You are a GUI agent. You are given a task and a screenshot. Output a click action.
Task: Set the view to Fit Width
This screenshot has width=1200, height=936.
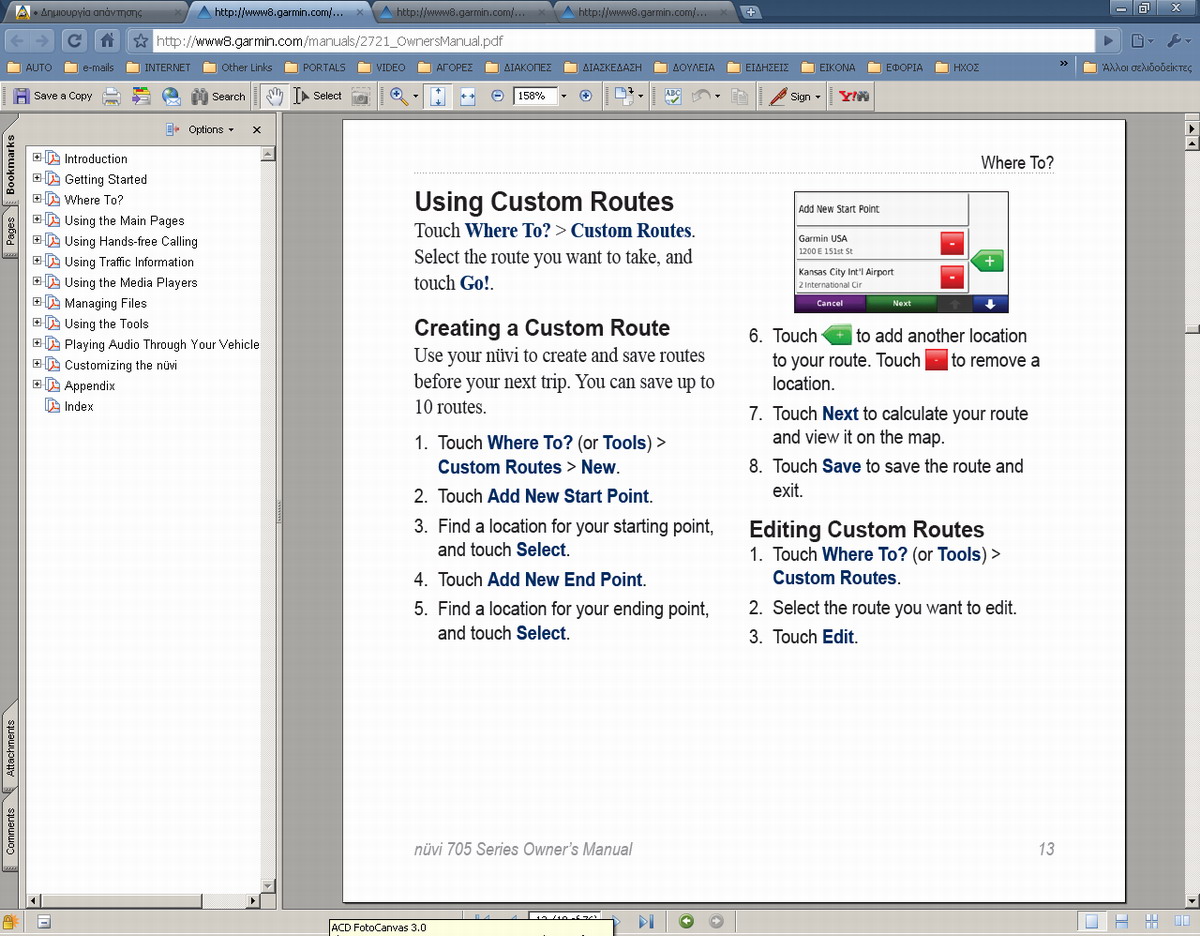pos(467,96)
